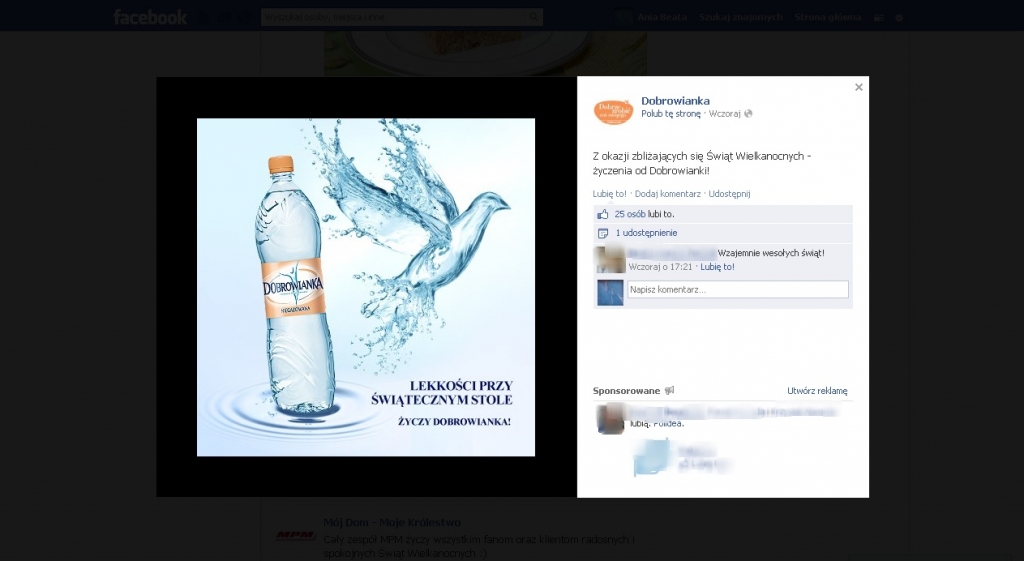Open the list of 25 osób who liked

630,214
